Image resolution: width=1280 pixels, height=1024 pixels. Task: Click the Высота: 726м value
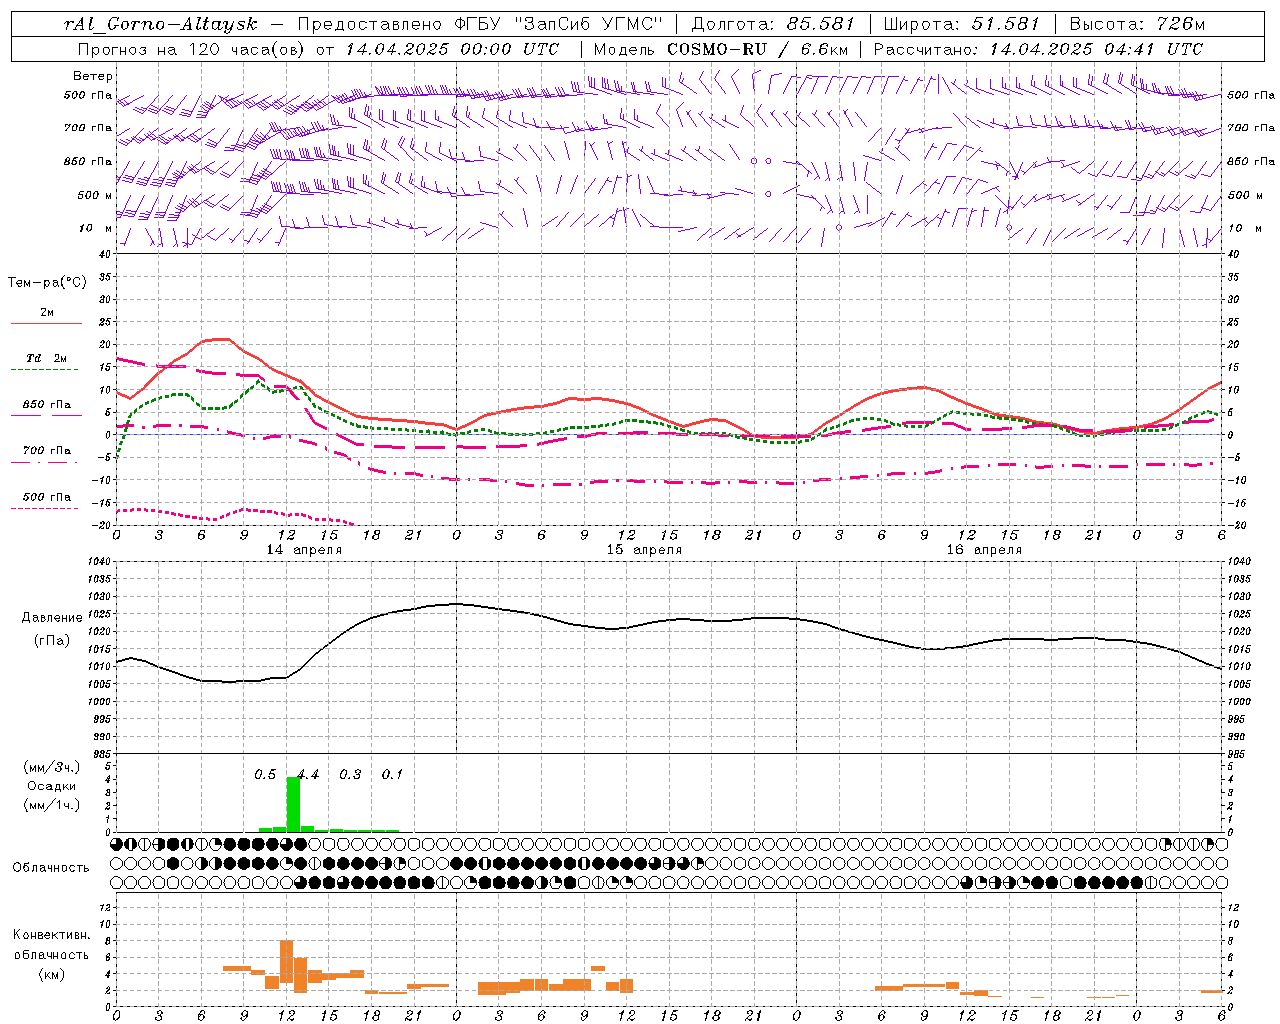(x=1137, y=24)
